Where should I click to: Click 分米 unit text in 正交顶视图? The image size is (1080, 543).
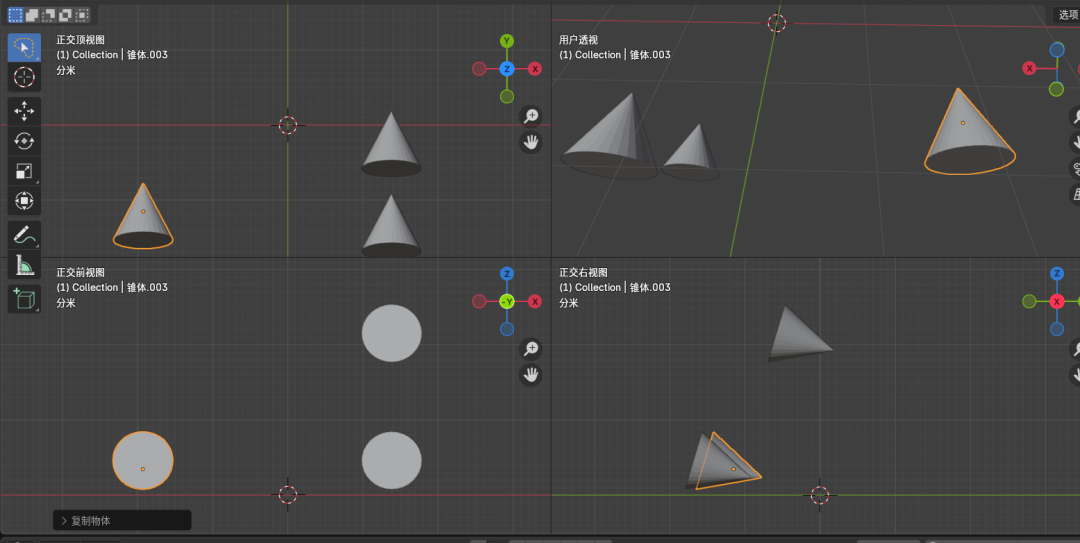click(x=66, y=70)
